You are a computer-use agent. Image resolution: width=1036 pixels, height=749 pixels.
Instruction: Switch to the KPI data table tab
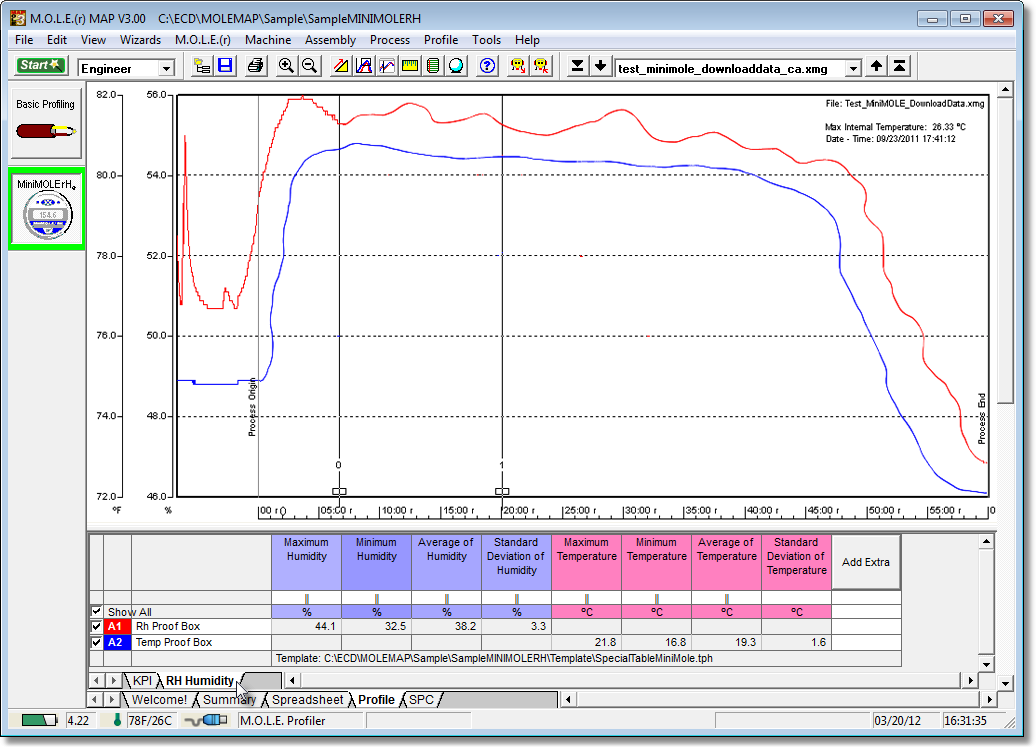pos(142,680)
